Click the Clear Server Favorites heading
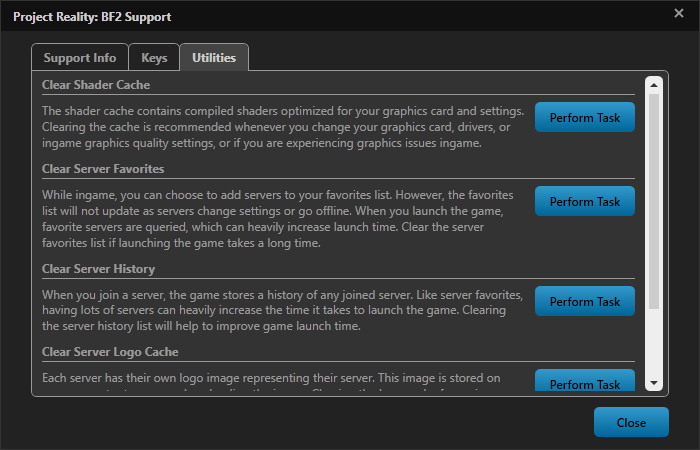The height and width of the screenshot is (450, 700). pos(103,169)
